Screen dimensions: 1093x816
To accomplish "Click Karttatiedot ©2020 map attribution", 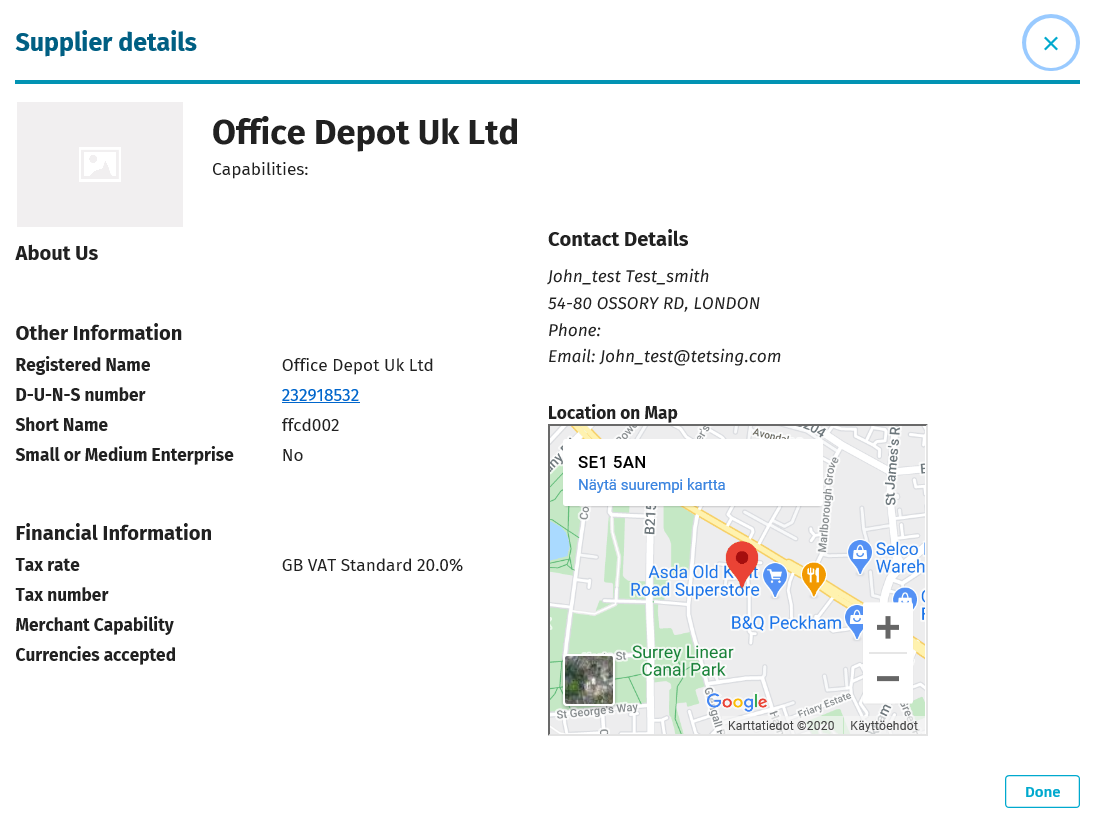I will pos(781,725).
